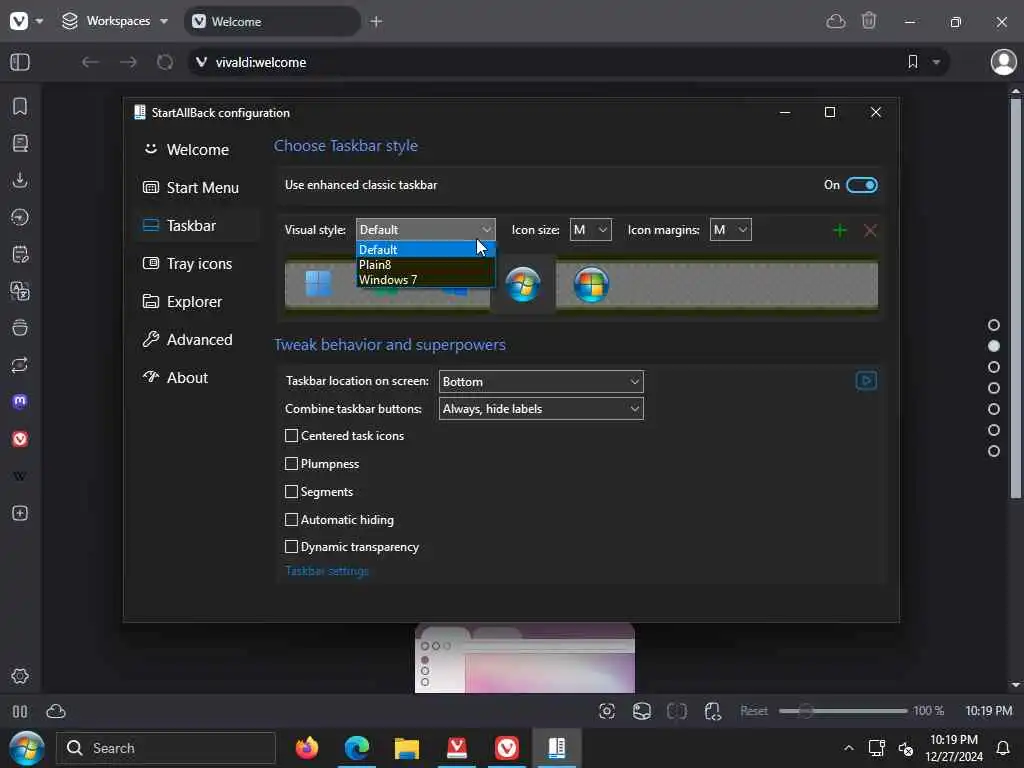Screen dimensions: 1024x768
Task: Open the History panel in sidebar
Action: pos(20,217)
